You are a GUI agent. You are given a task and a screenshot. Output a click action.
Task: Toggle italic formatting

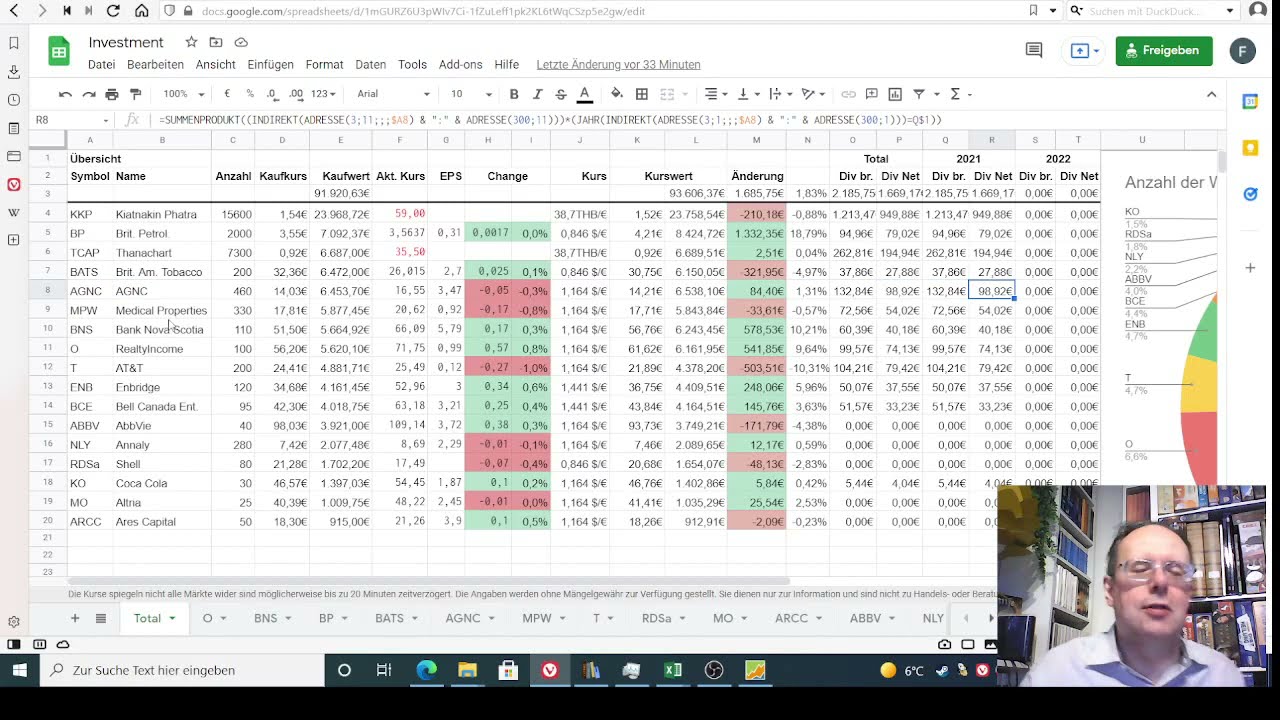(x=537, y=94)
